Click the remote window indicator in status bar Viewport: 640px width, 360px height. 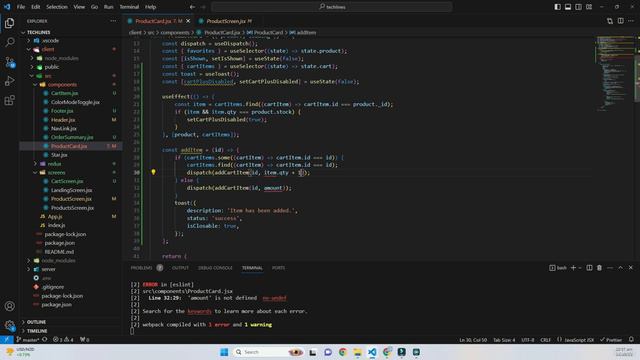click(x=7, y=340)
